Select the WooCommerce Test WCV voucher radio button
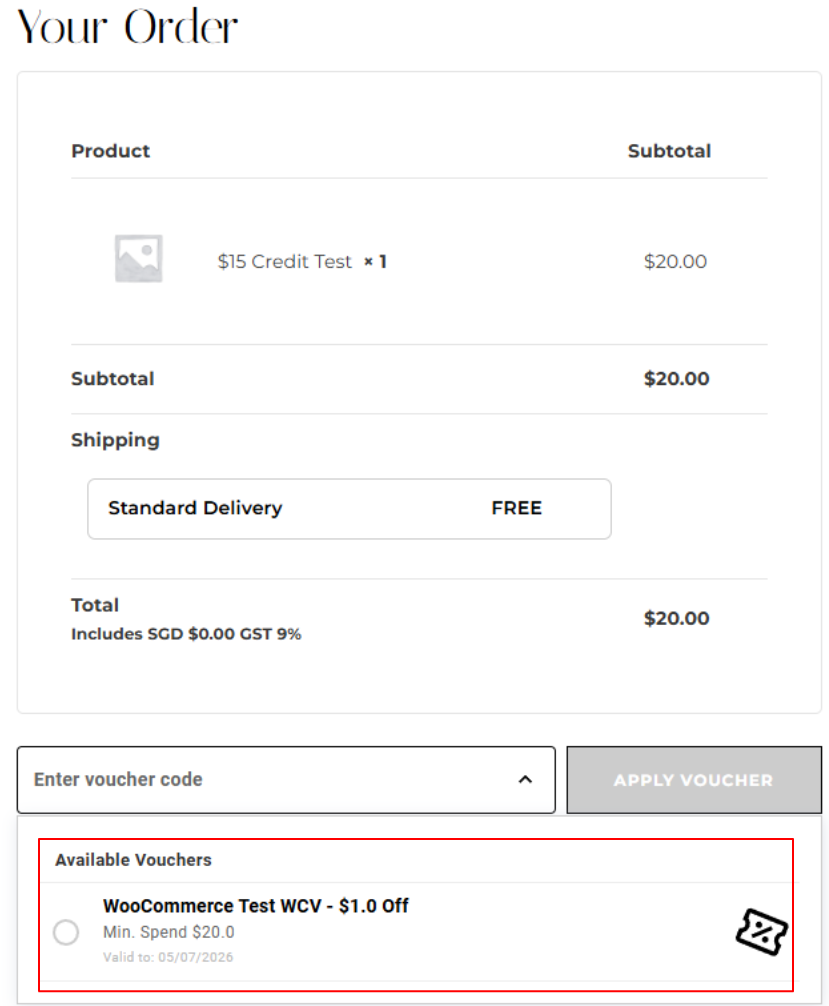The image size is (829, 1006). click(x=66, y=932)
